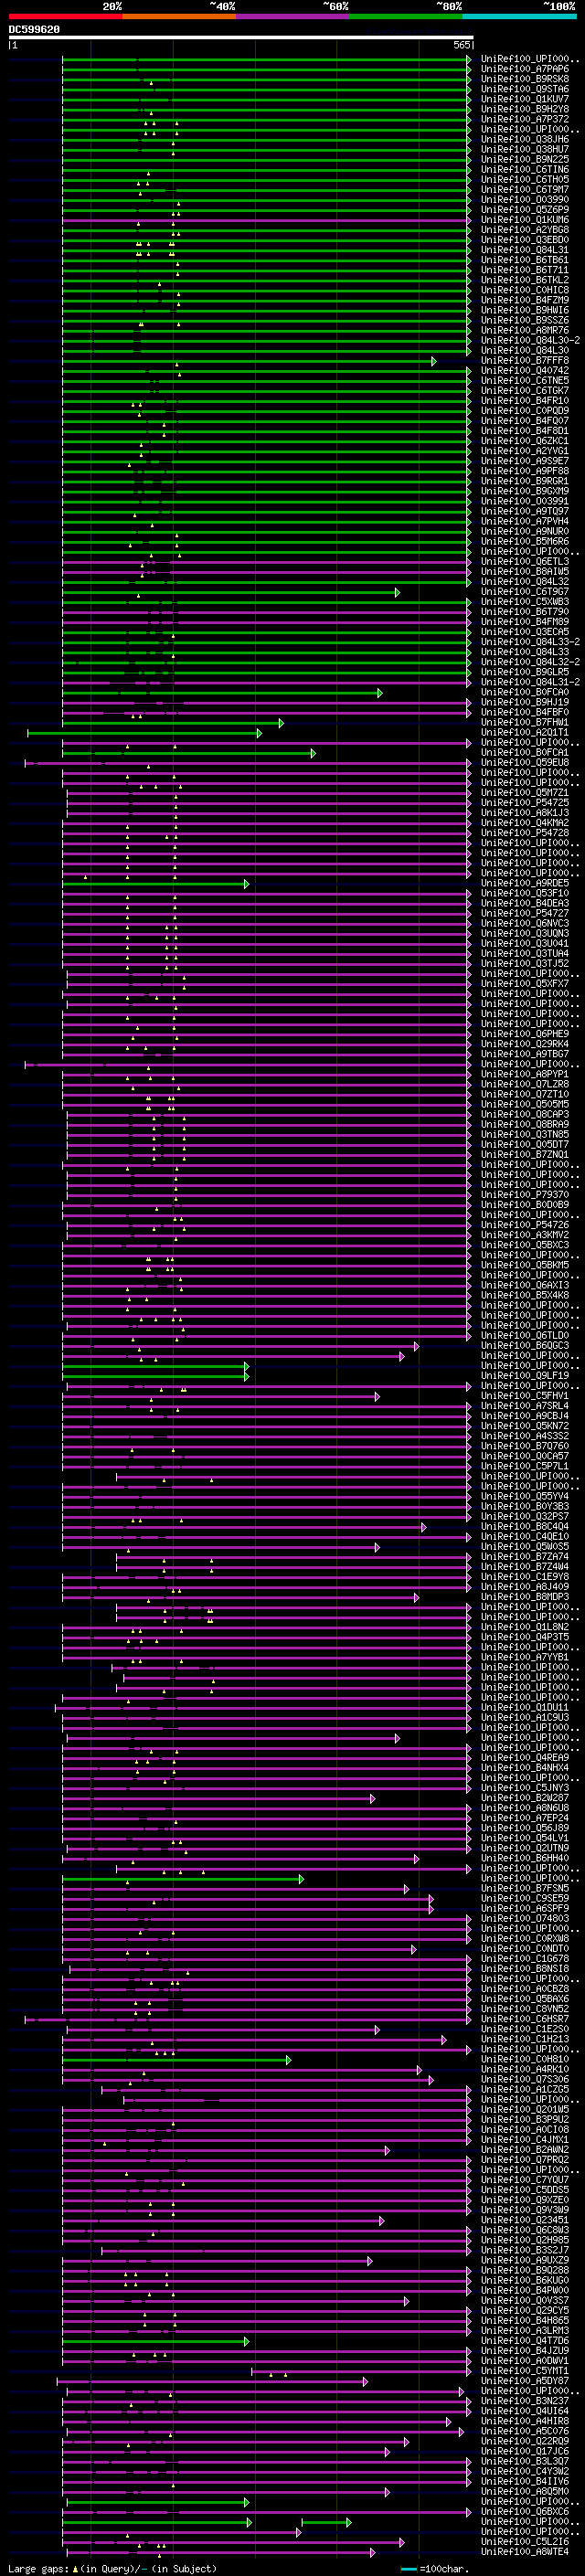Image resolution: width=585 pixels, height=2576 pixels.
Task: Click purple alignment bar of UniRef100_Q1KUM6
Action: pyautogui.click(x=266, y=220)
